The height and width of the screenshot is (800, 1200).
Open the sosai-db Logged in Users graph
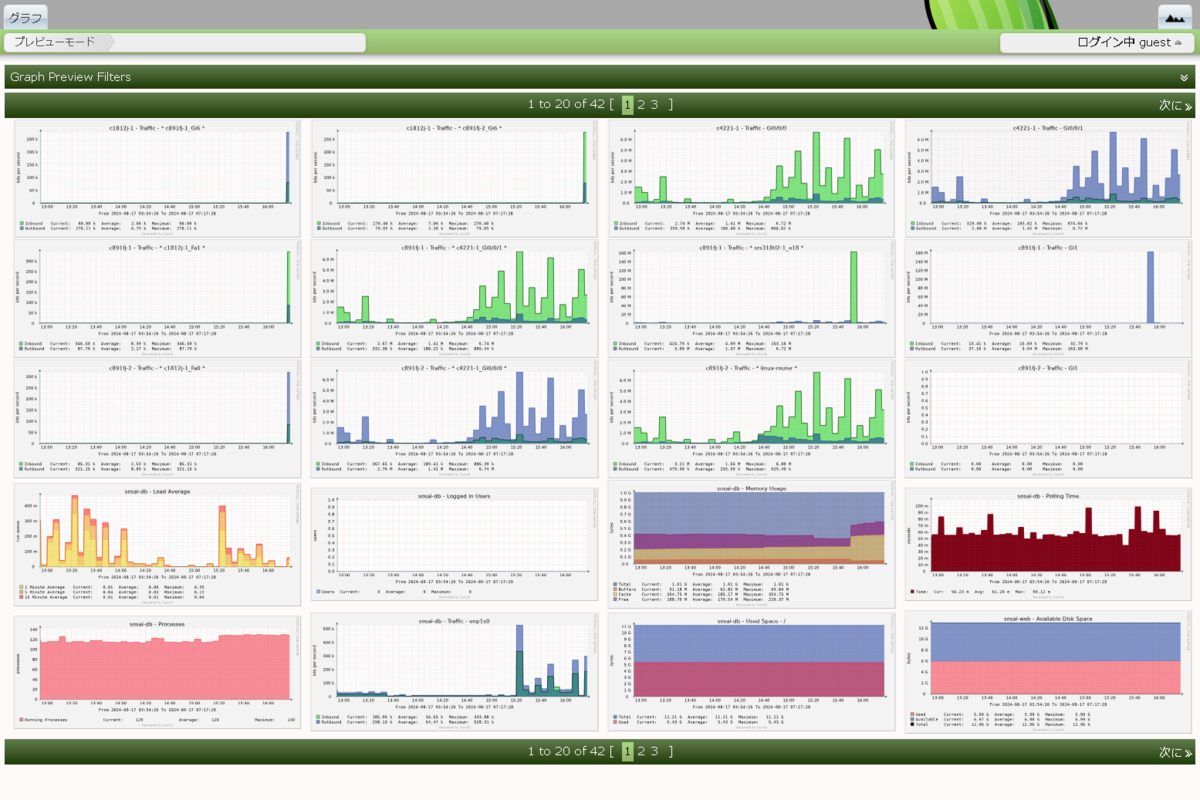click(455, 545)
